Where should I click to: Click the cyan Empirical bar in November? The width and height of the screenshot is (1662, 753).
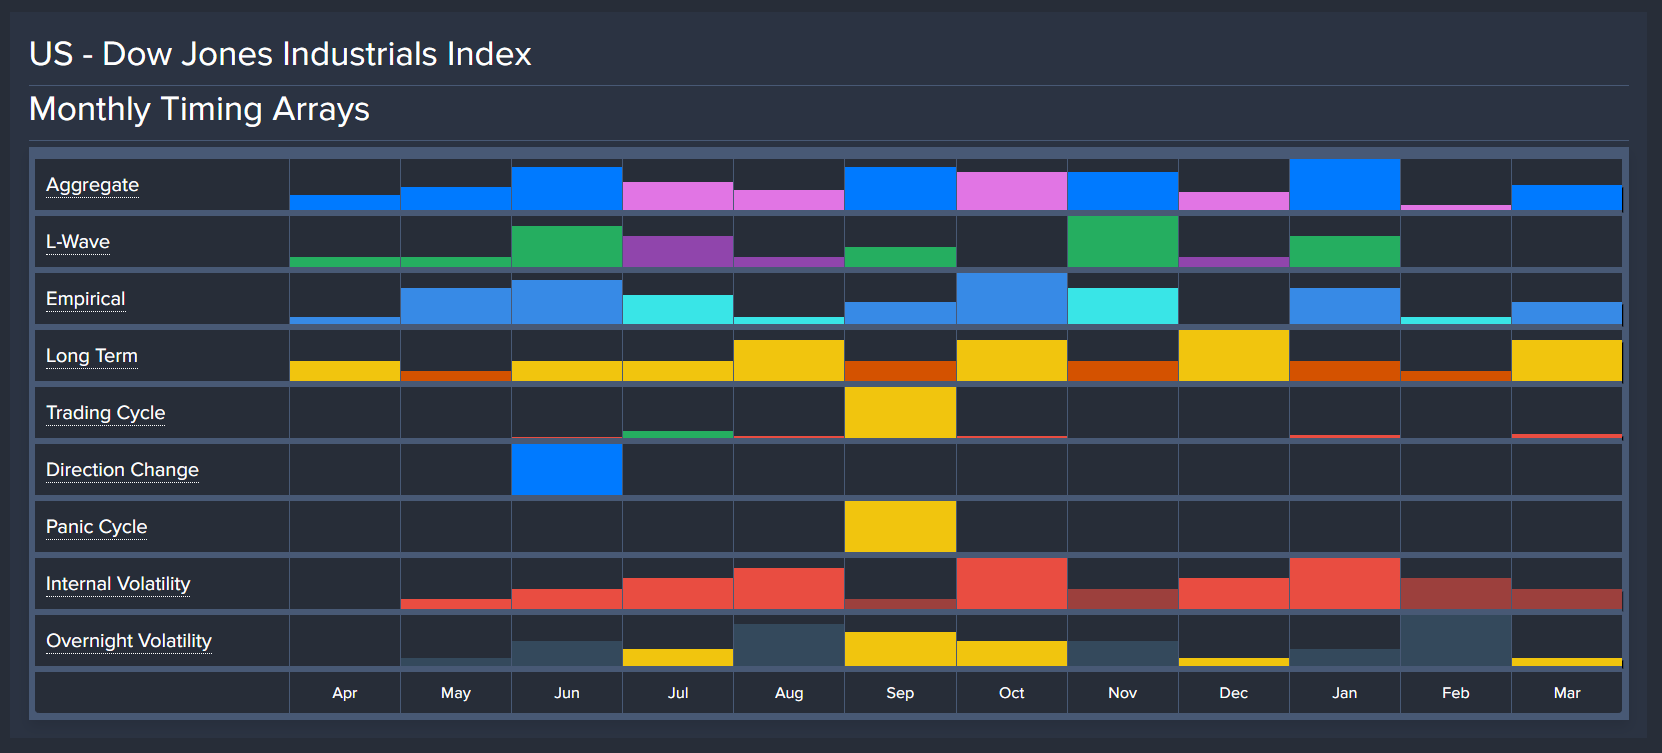[1122, 306]
